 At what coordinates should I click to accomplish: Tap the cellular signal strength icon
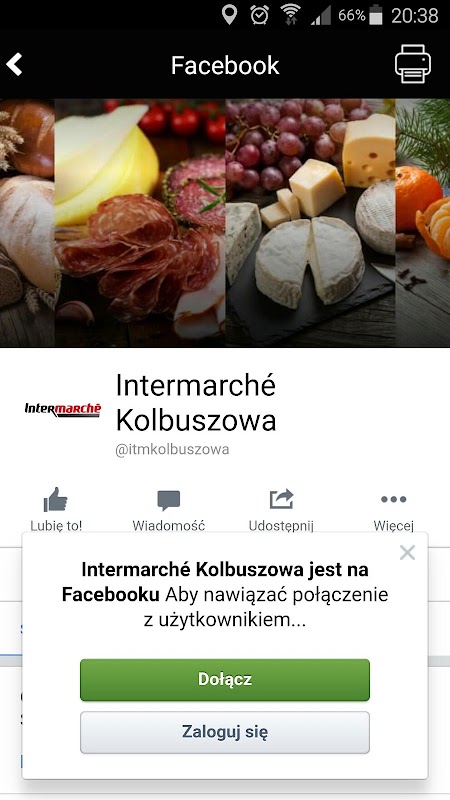pos(320,15)
